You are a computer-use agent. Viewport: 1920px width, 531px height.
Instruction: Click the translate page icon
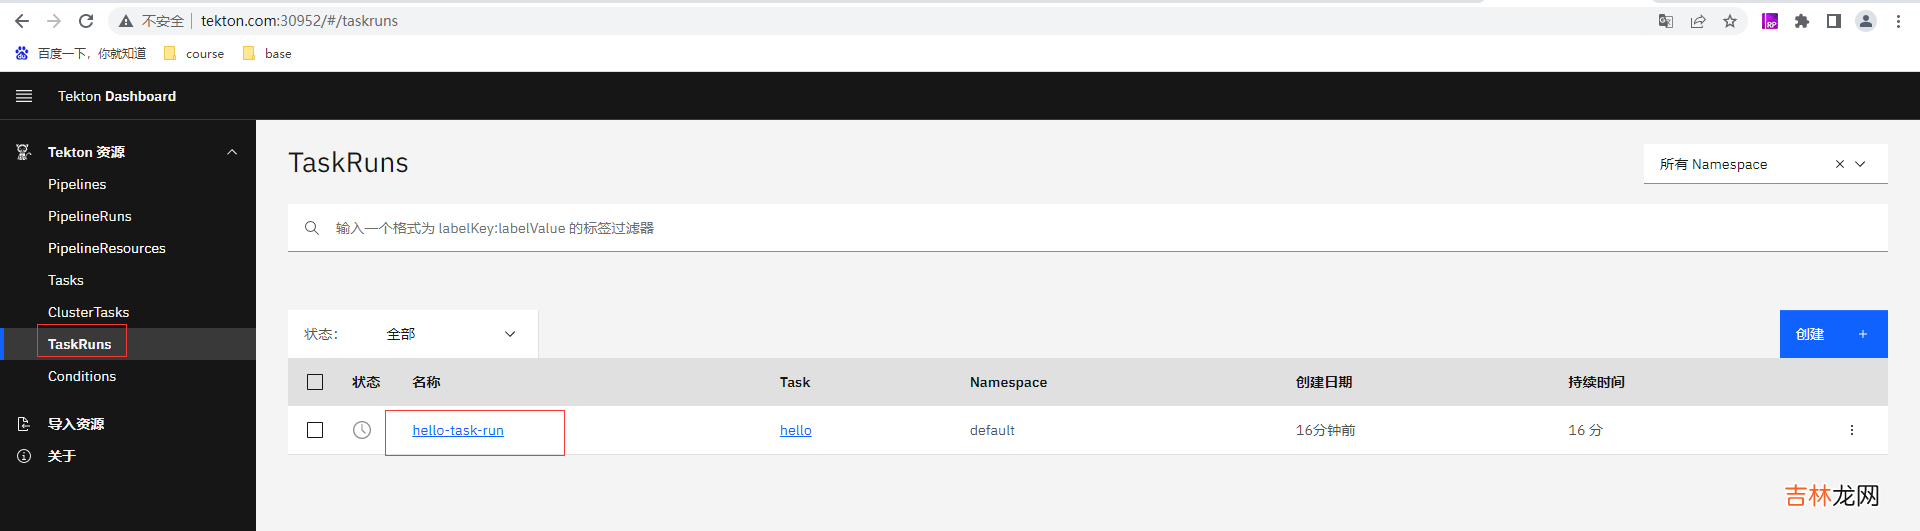coord(1666,21)
